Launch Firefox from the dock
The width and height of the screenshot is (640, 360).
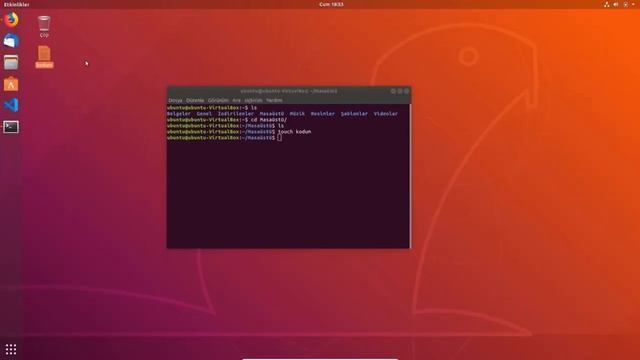pos(11,20)
